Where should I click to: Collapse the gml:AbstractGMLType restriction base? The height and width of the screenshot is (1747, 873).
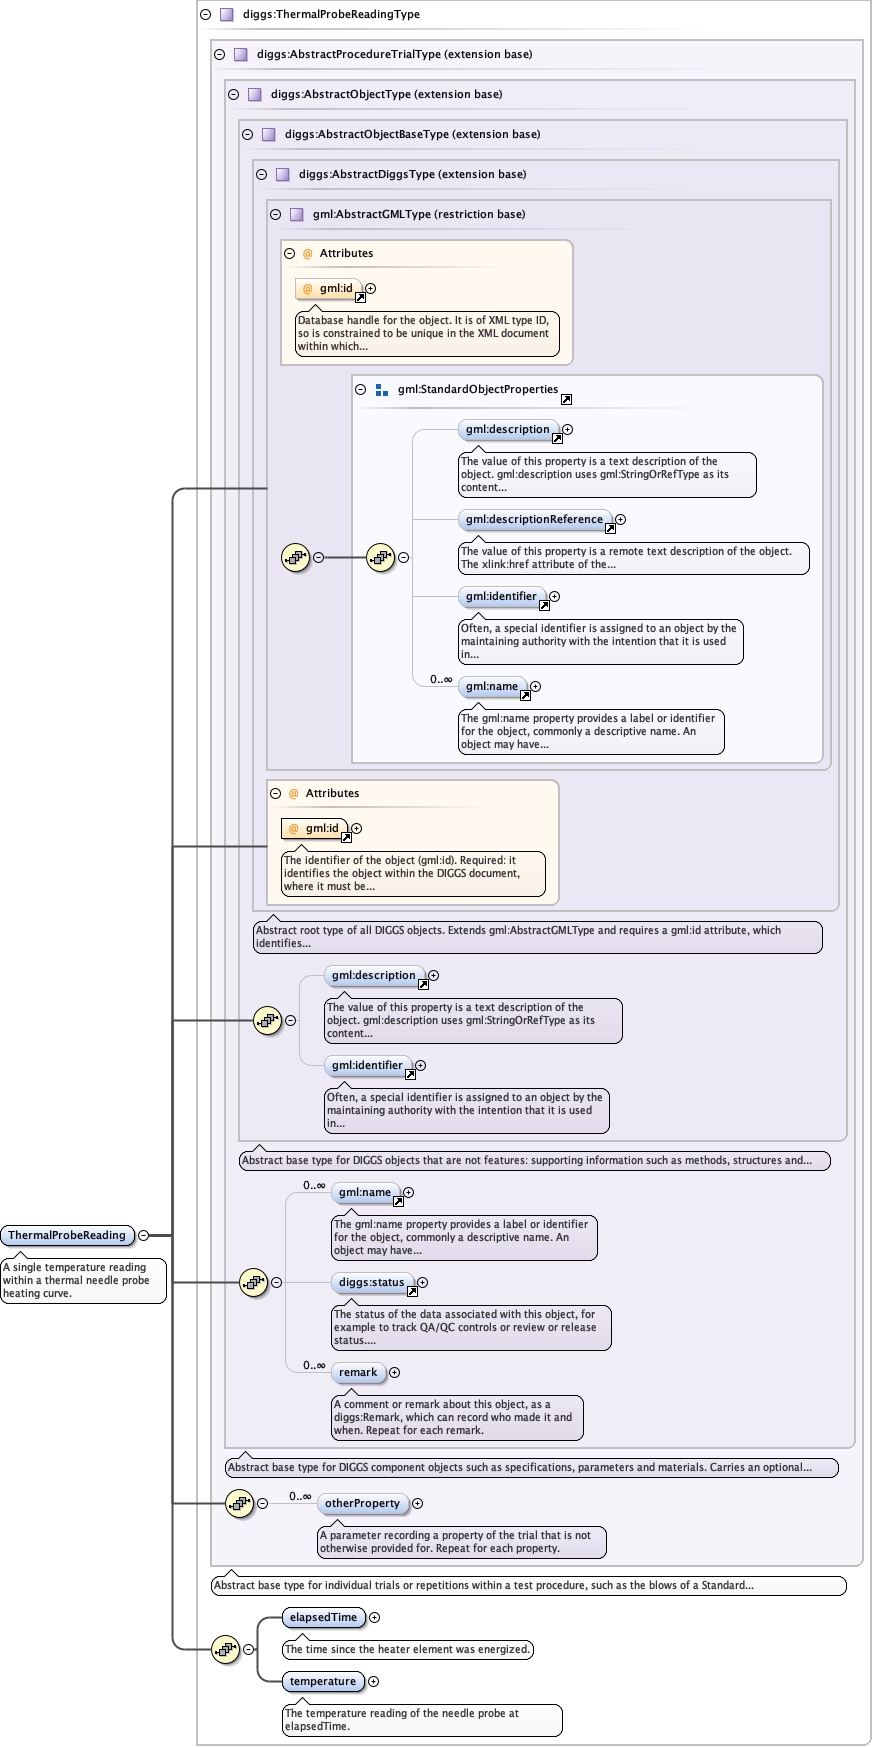tap(276, 215)
